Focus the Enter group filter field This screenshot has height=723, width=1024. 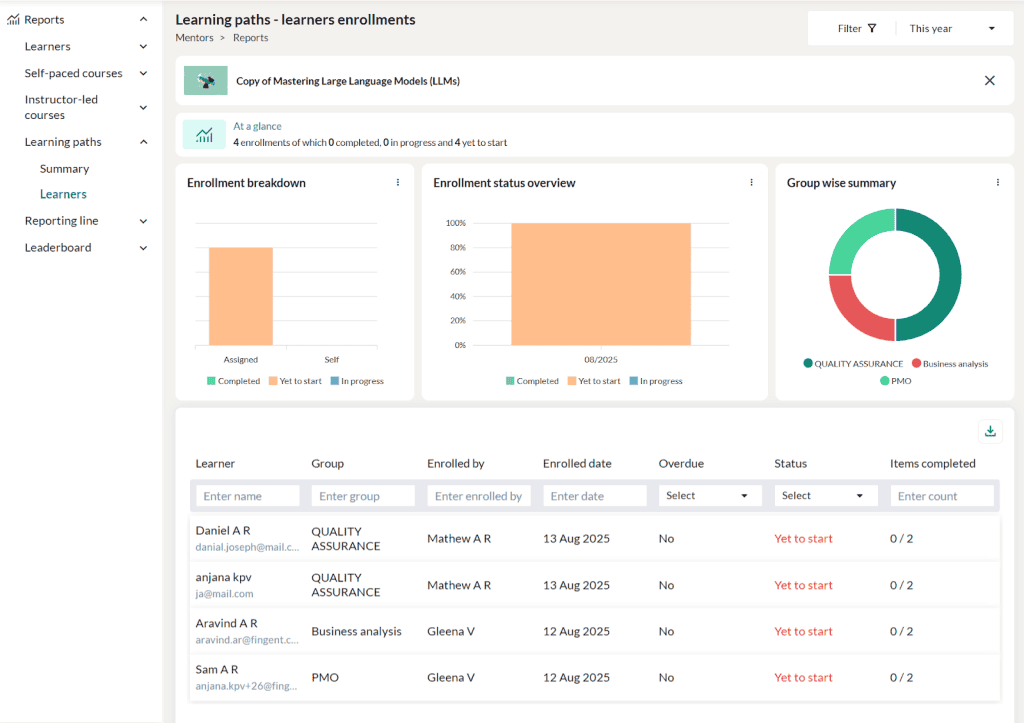pos(363,496)
